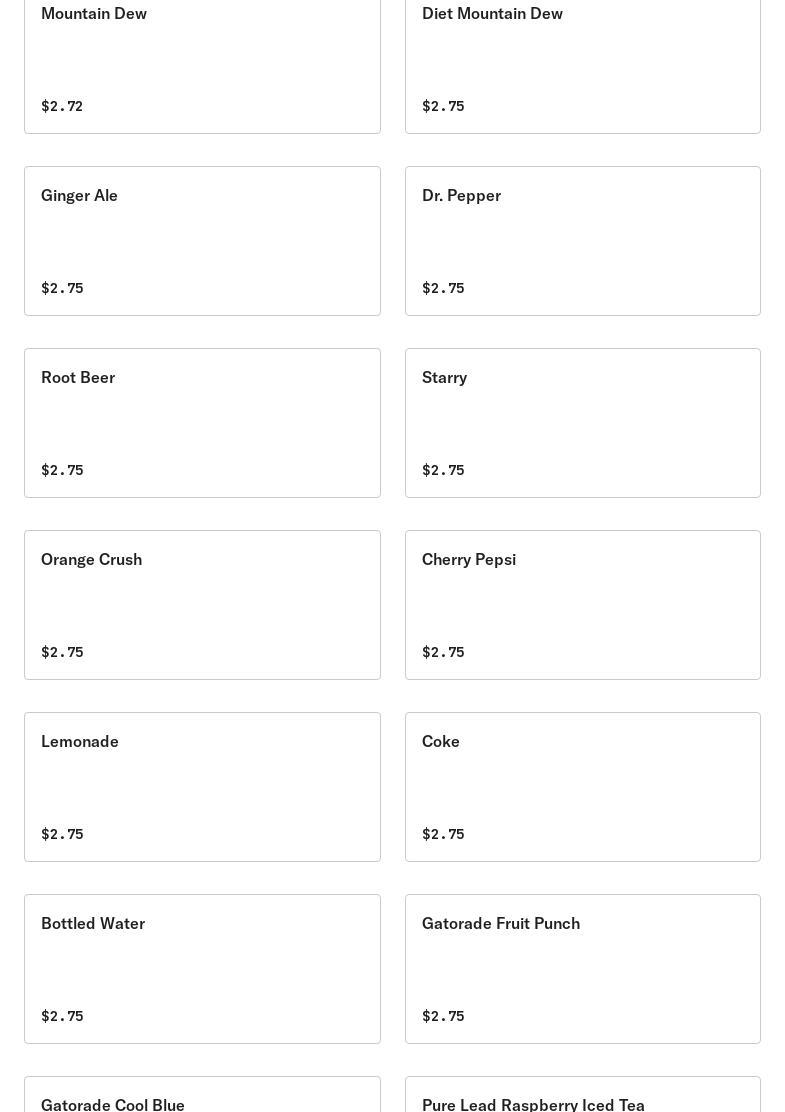Click the price under Cherry Pepsi
The width and height of the screenshot is (785, 1112).
click(443, 652)
